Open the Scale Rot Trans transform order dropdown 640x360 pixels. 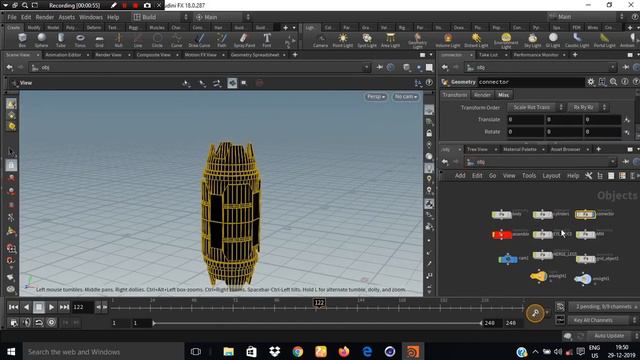(x=536, y=107)
